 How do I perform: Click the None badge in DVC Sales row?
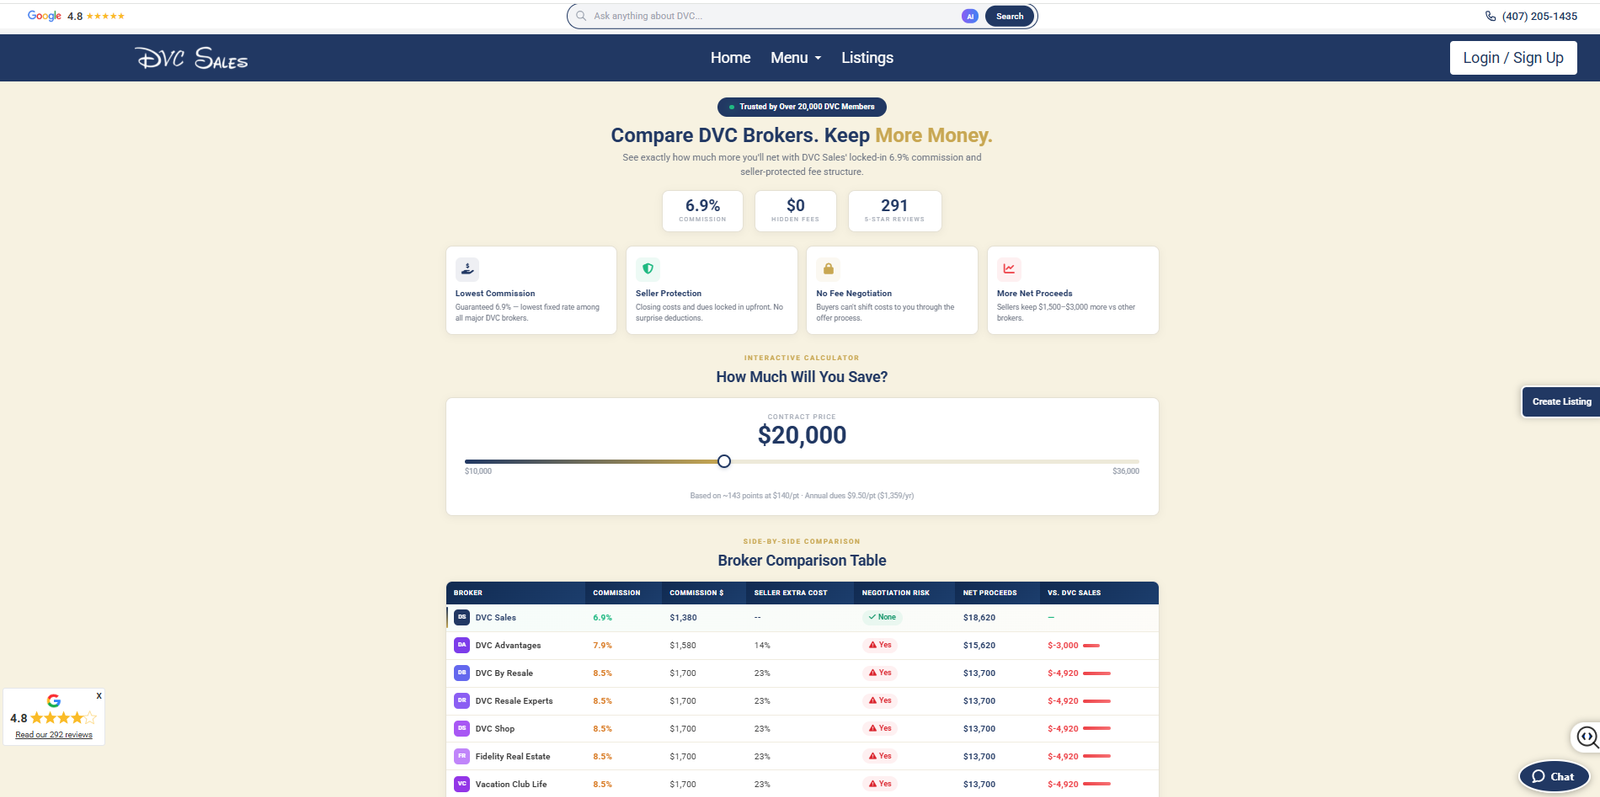click(x=882, y=617)
